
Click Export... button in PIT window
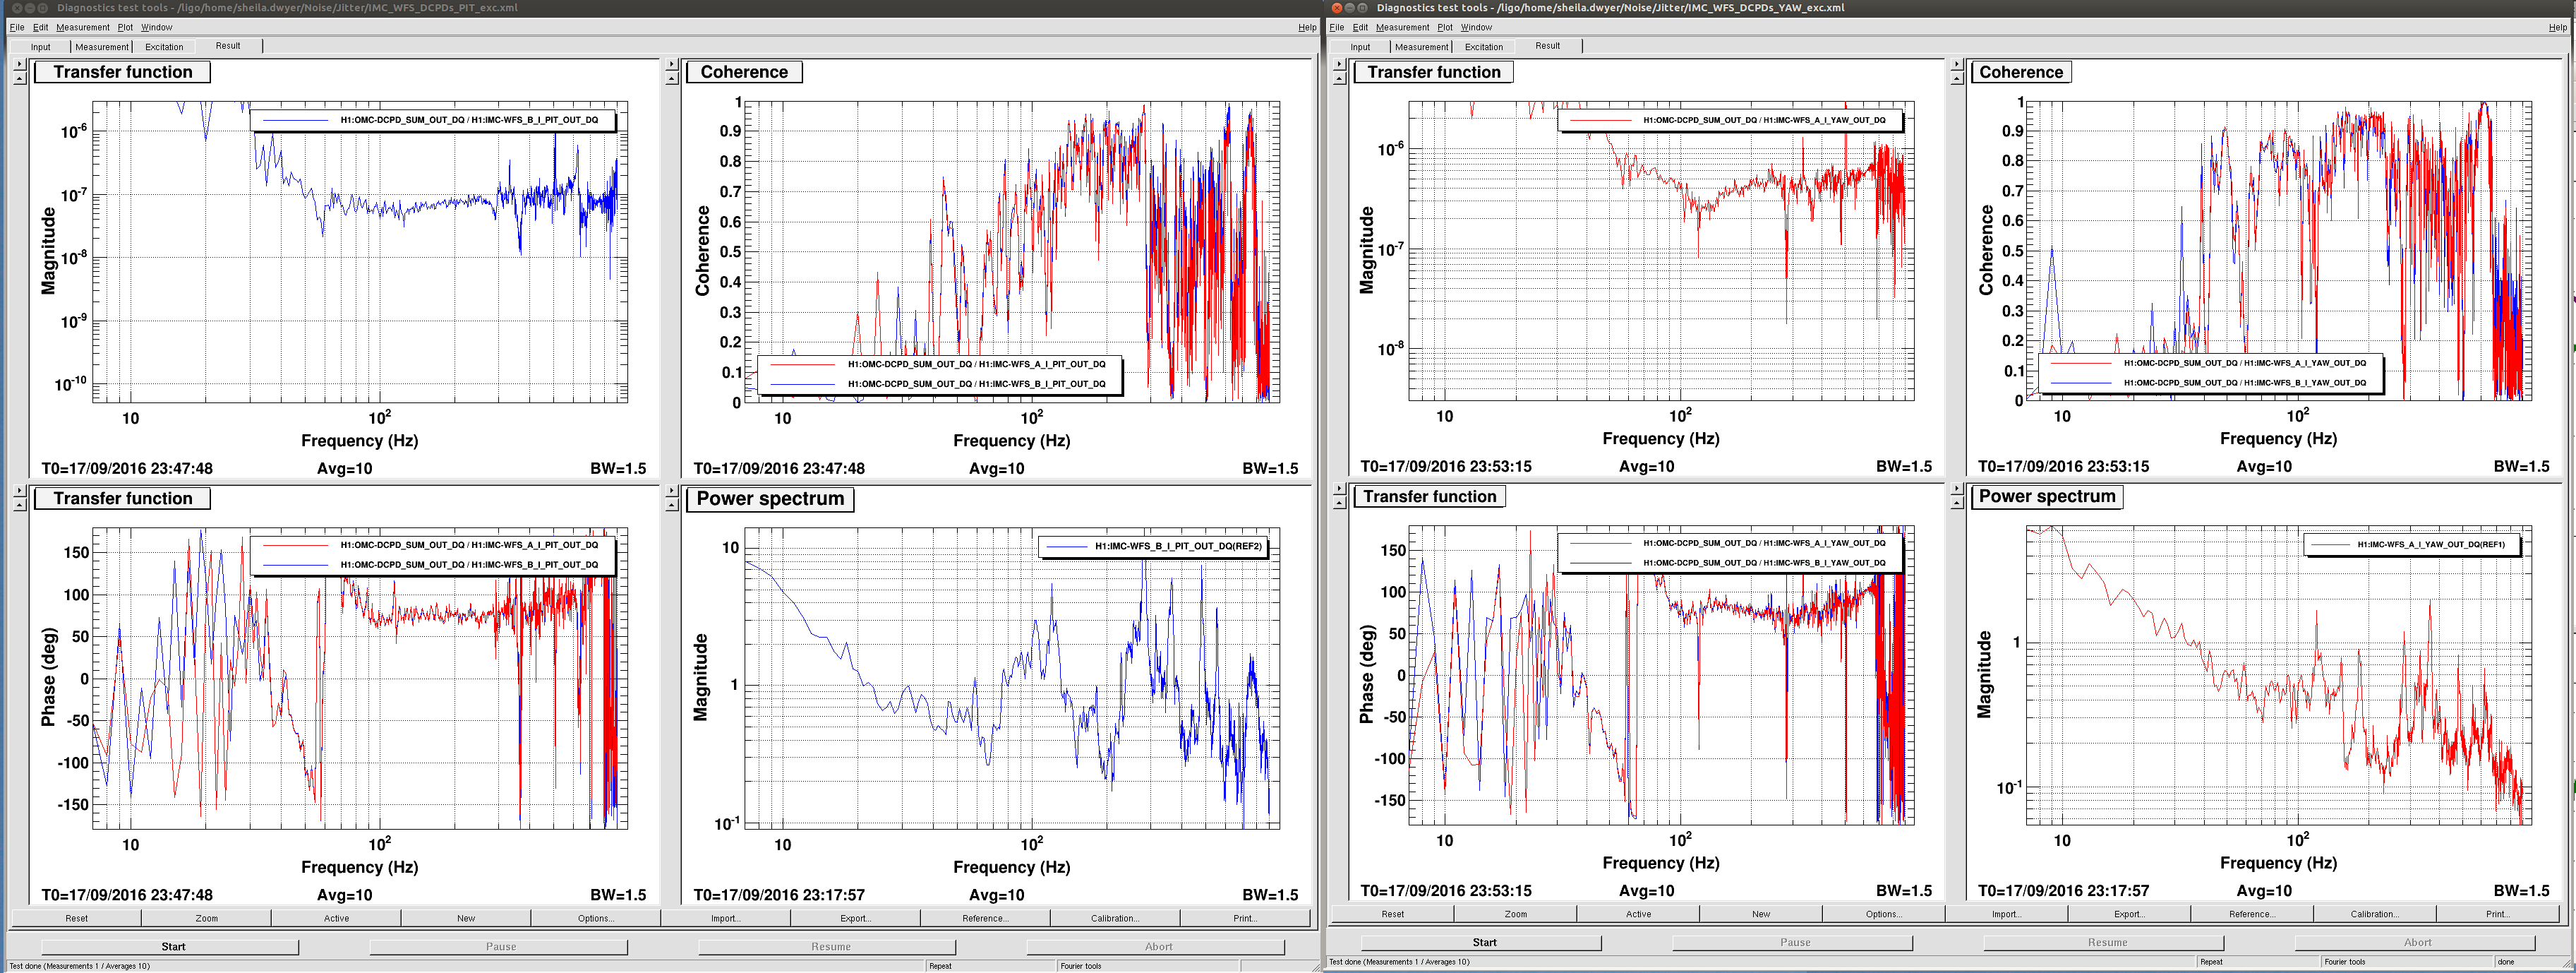pyautogui.click(x=855, y=918)
